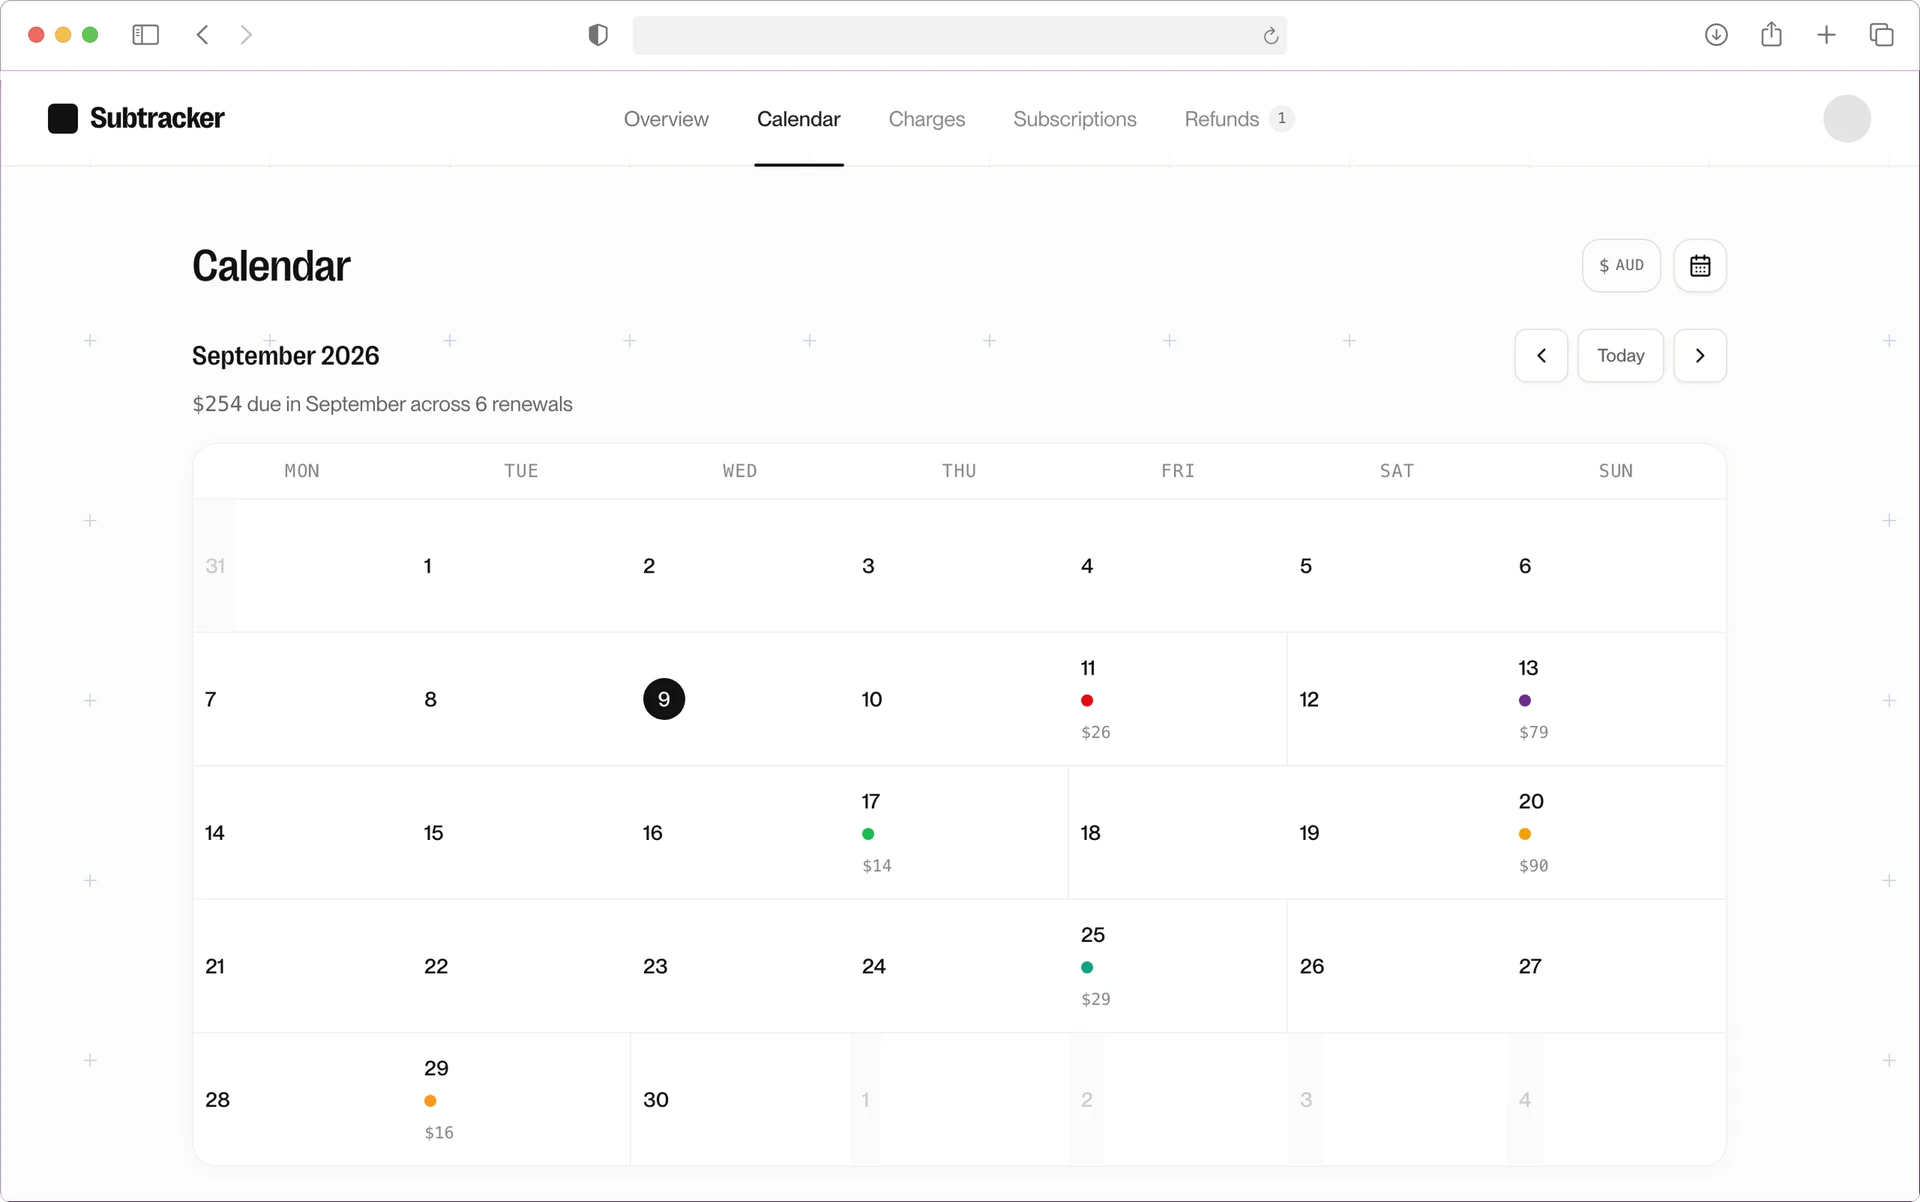Viewport: 1920px width, 1202px height.
Task: Click the orange renewal dot on 29
Action: (x=430, y=1101)
